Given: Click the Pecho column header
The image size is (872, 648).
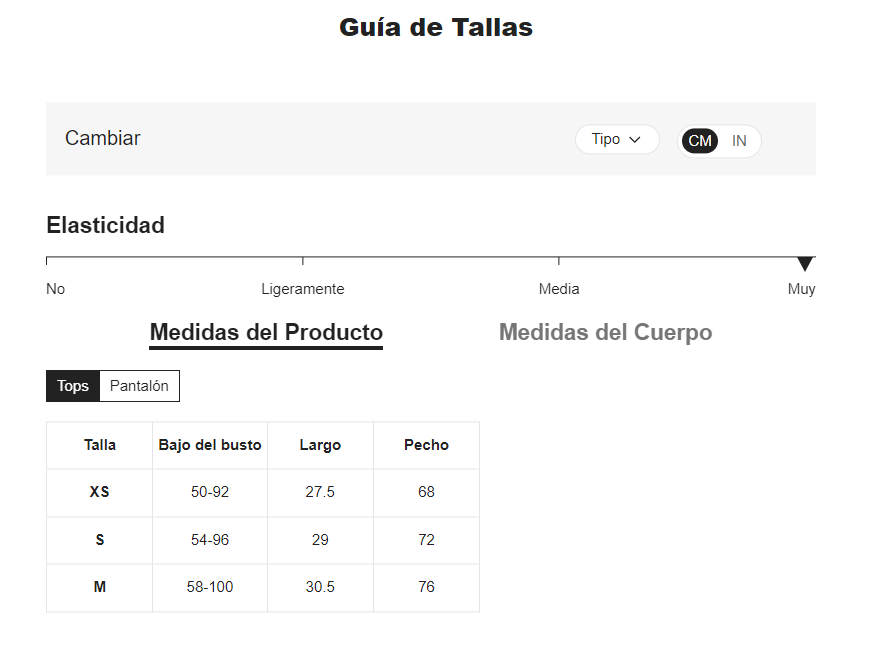Looking at the screenshot, I should [x=426, y=445].
